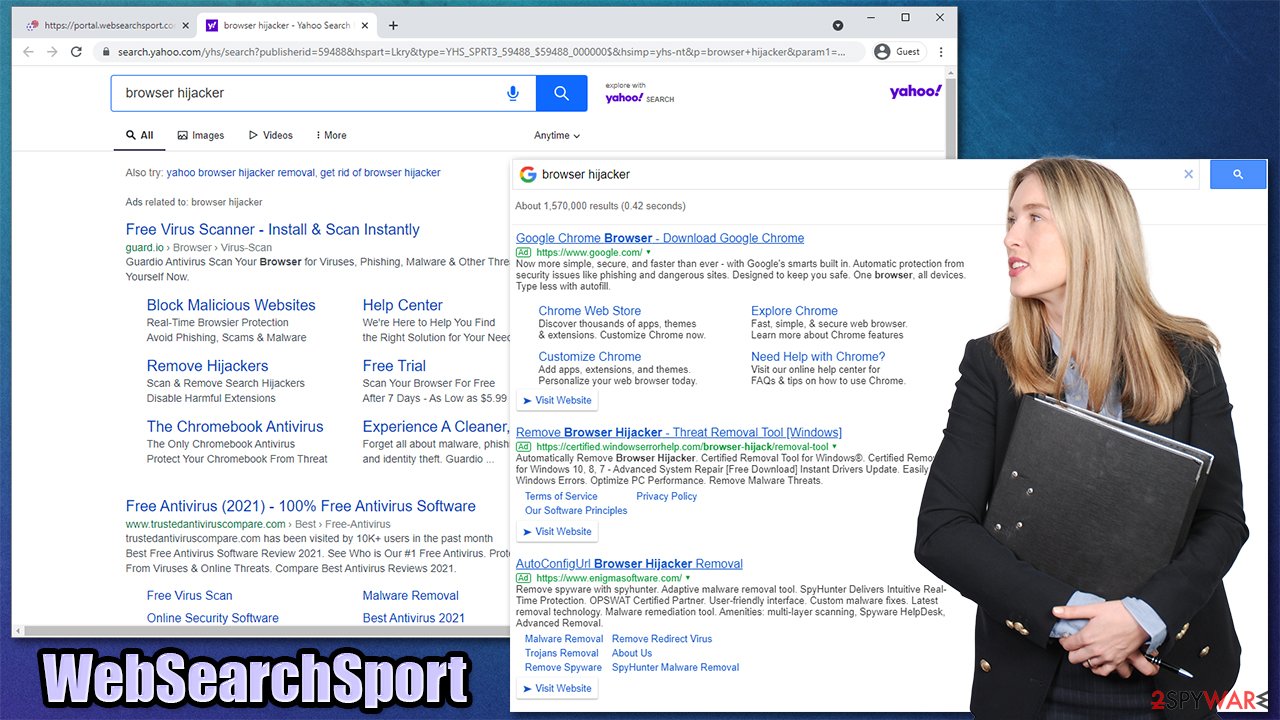1280x720 pixels.
Task: Open the About Us link
Action: 632,653
